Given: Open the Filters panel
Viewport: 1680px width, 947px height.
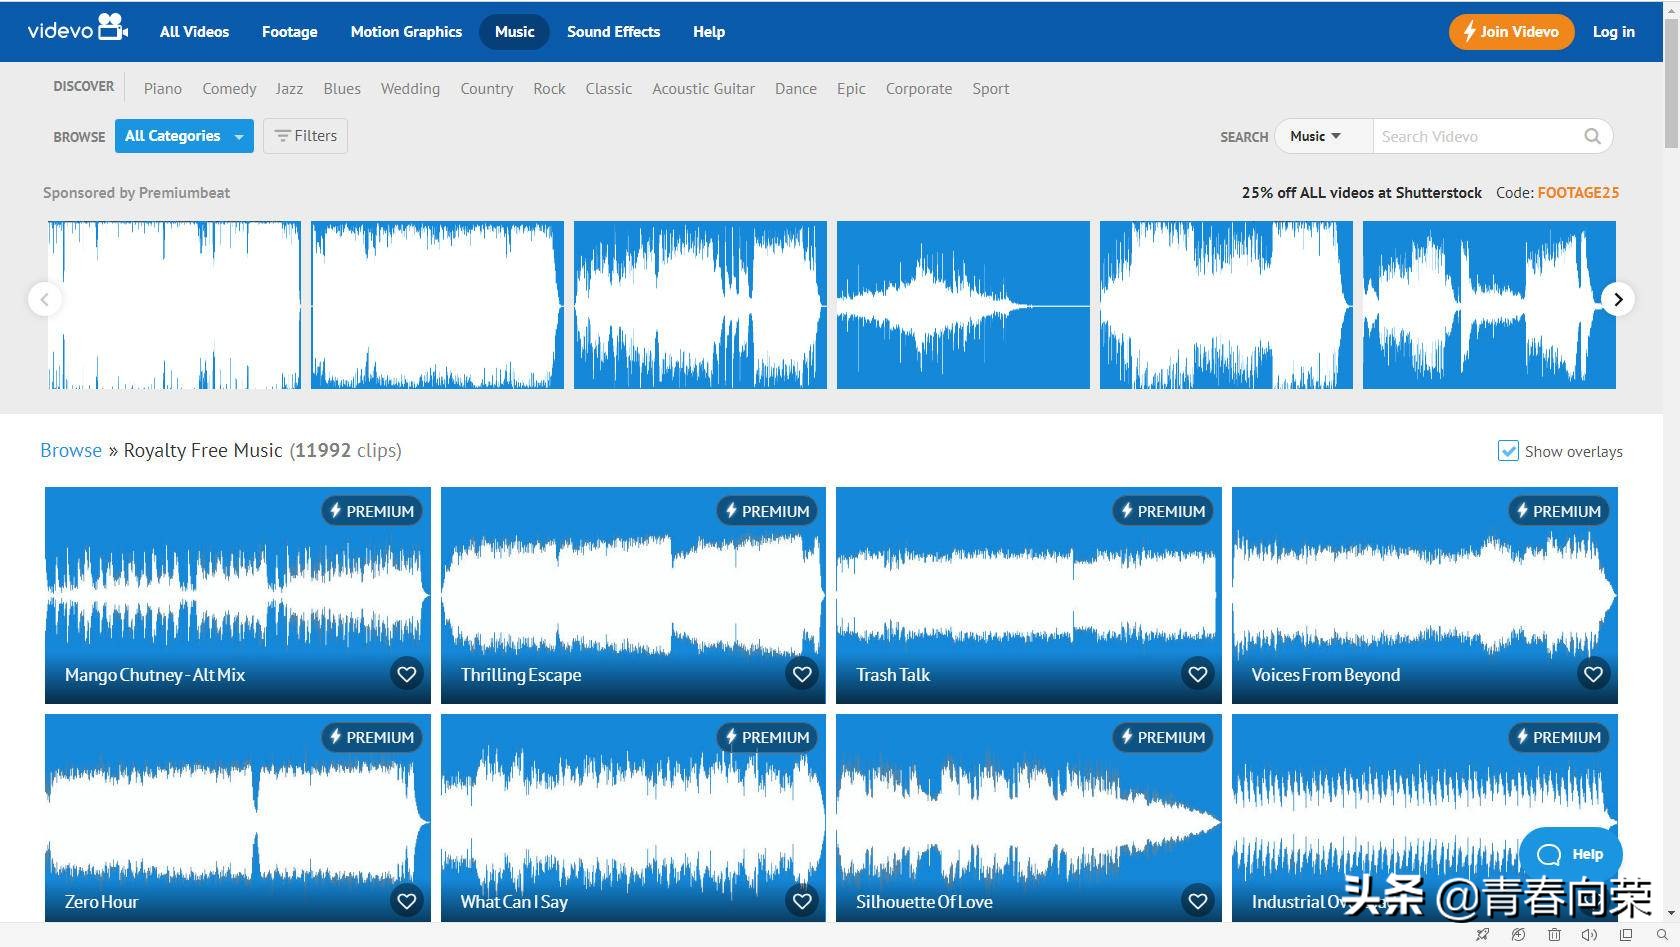Looking at the screenshot, I should point(305,136).
